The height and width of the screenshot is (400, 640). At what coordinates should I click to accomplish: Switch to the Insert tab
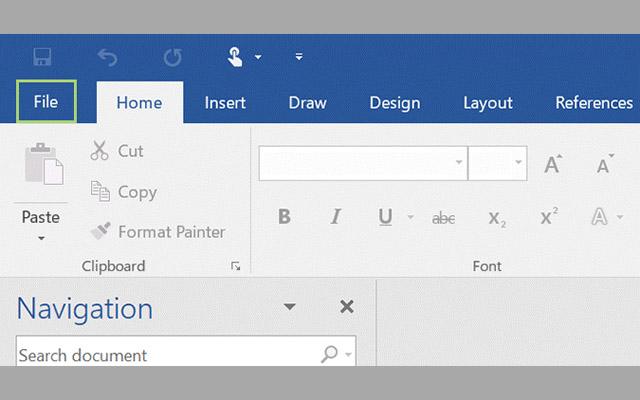[225, 103]
